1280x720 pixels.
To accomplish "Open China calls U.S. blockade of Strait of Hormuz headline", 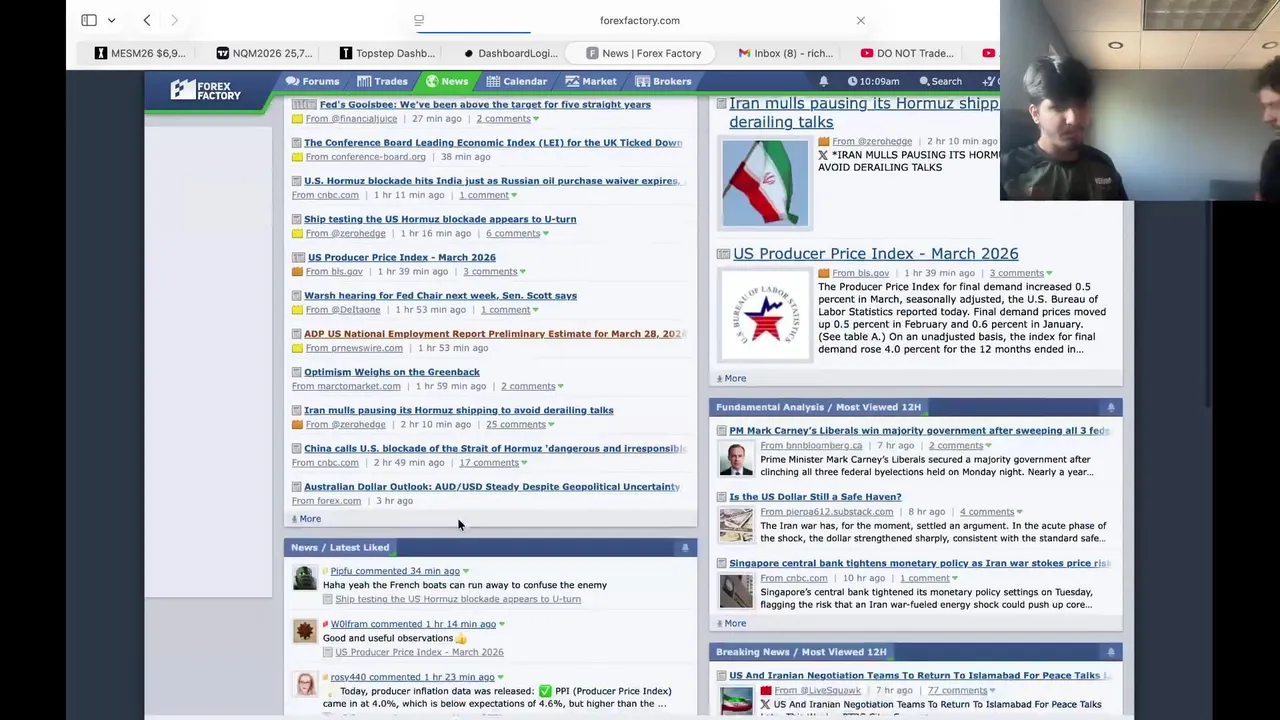I will (495, 449).
